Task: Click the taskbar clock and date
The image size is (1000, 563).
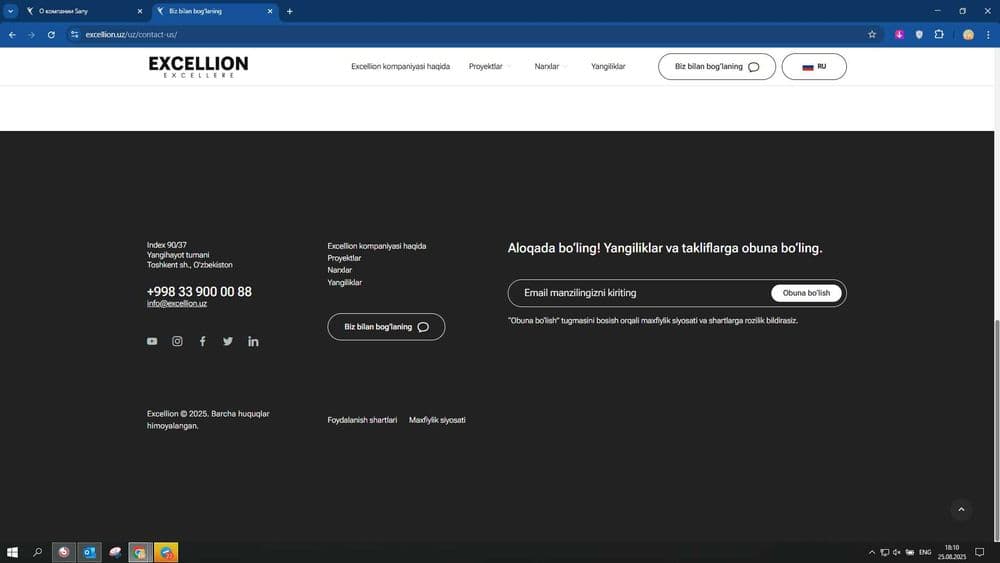Action: [952, 552]
